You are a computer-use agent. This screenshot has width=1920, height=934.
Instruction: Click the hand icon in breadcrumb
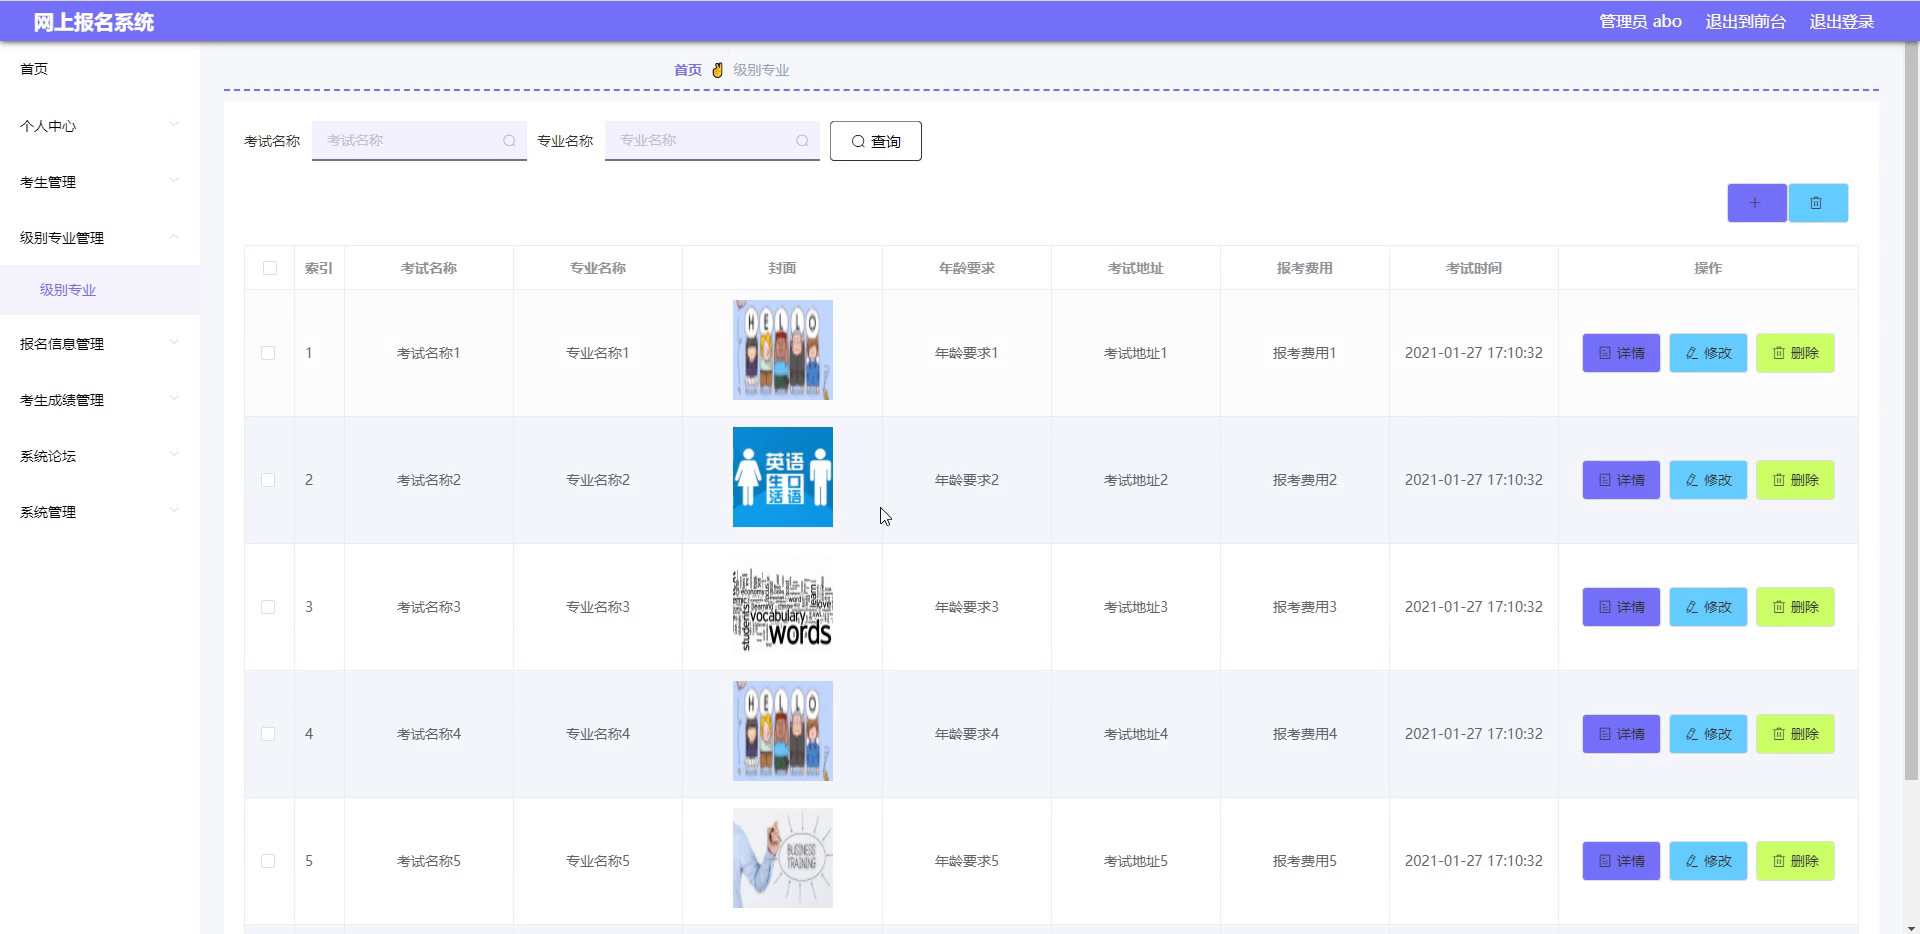[717, 70]
